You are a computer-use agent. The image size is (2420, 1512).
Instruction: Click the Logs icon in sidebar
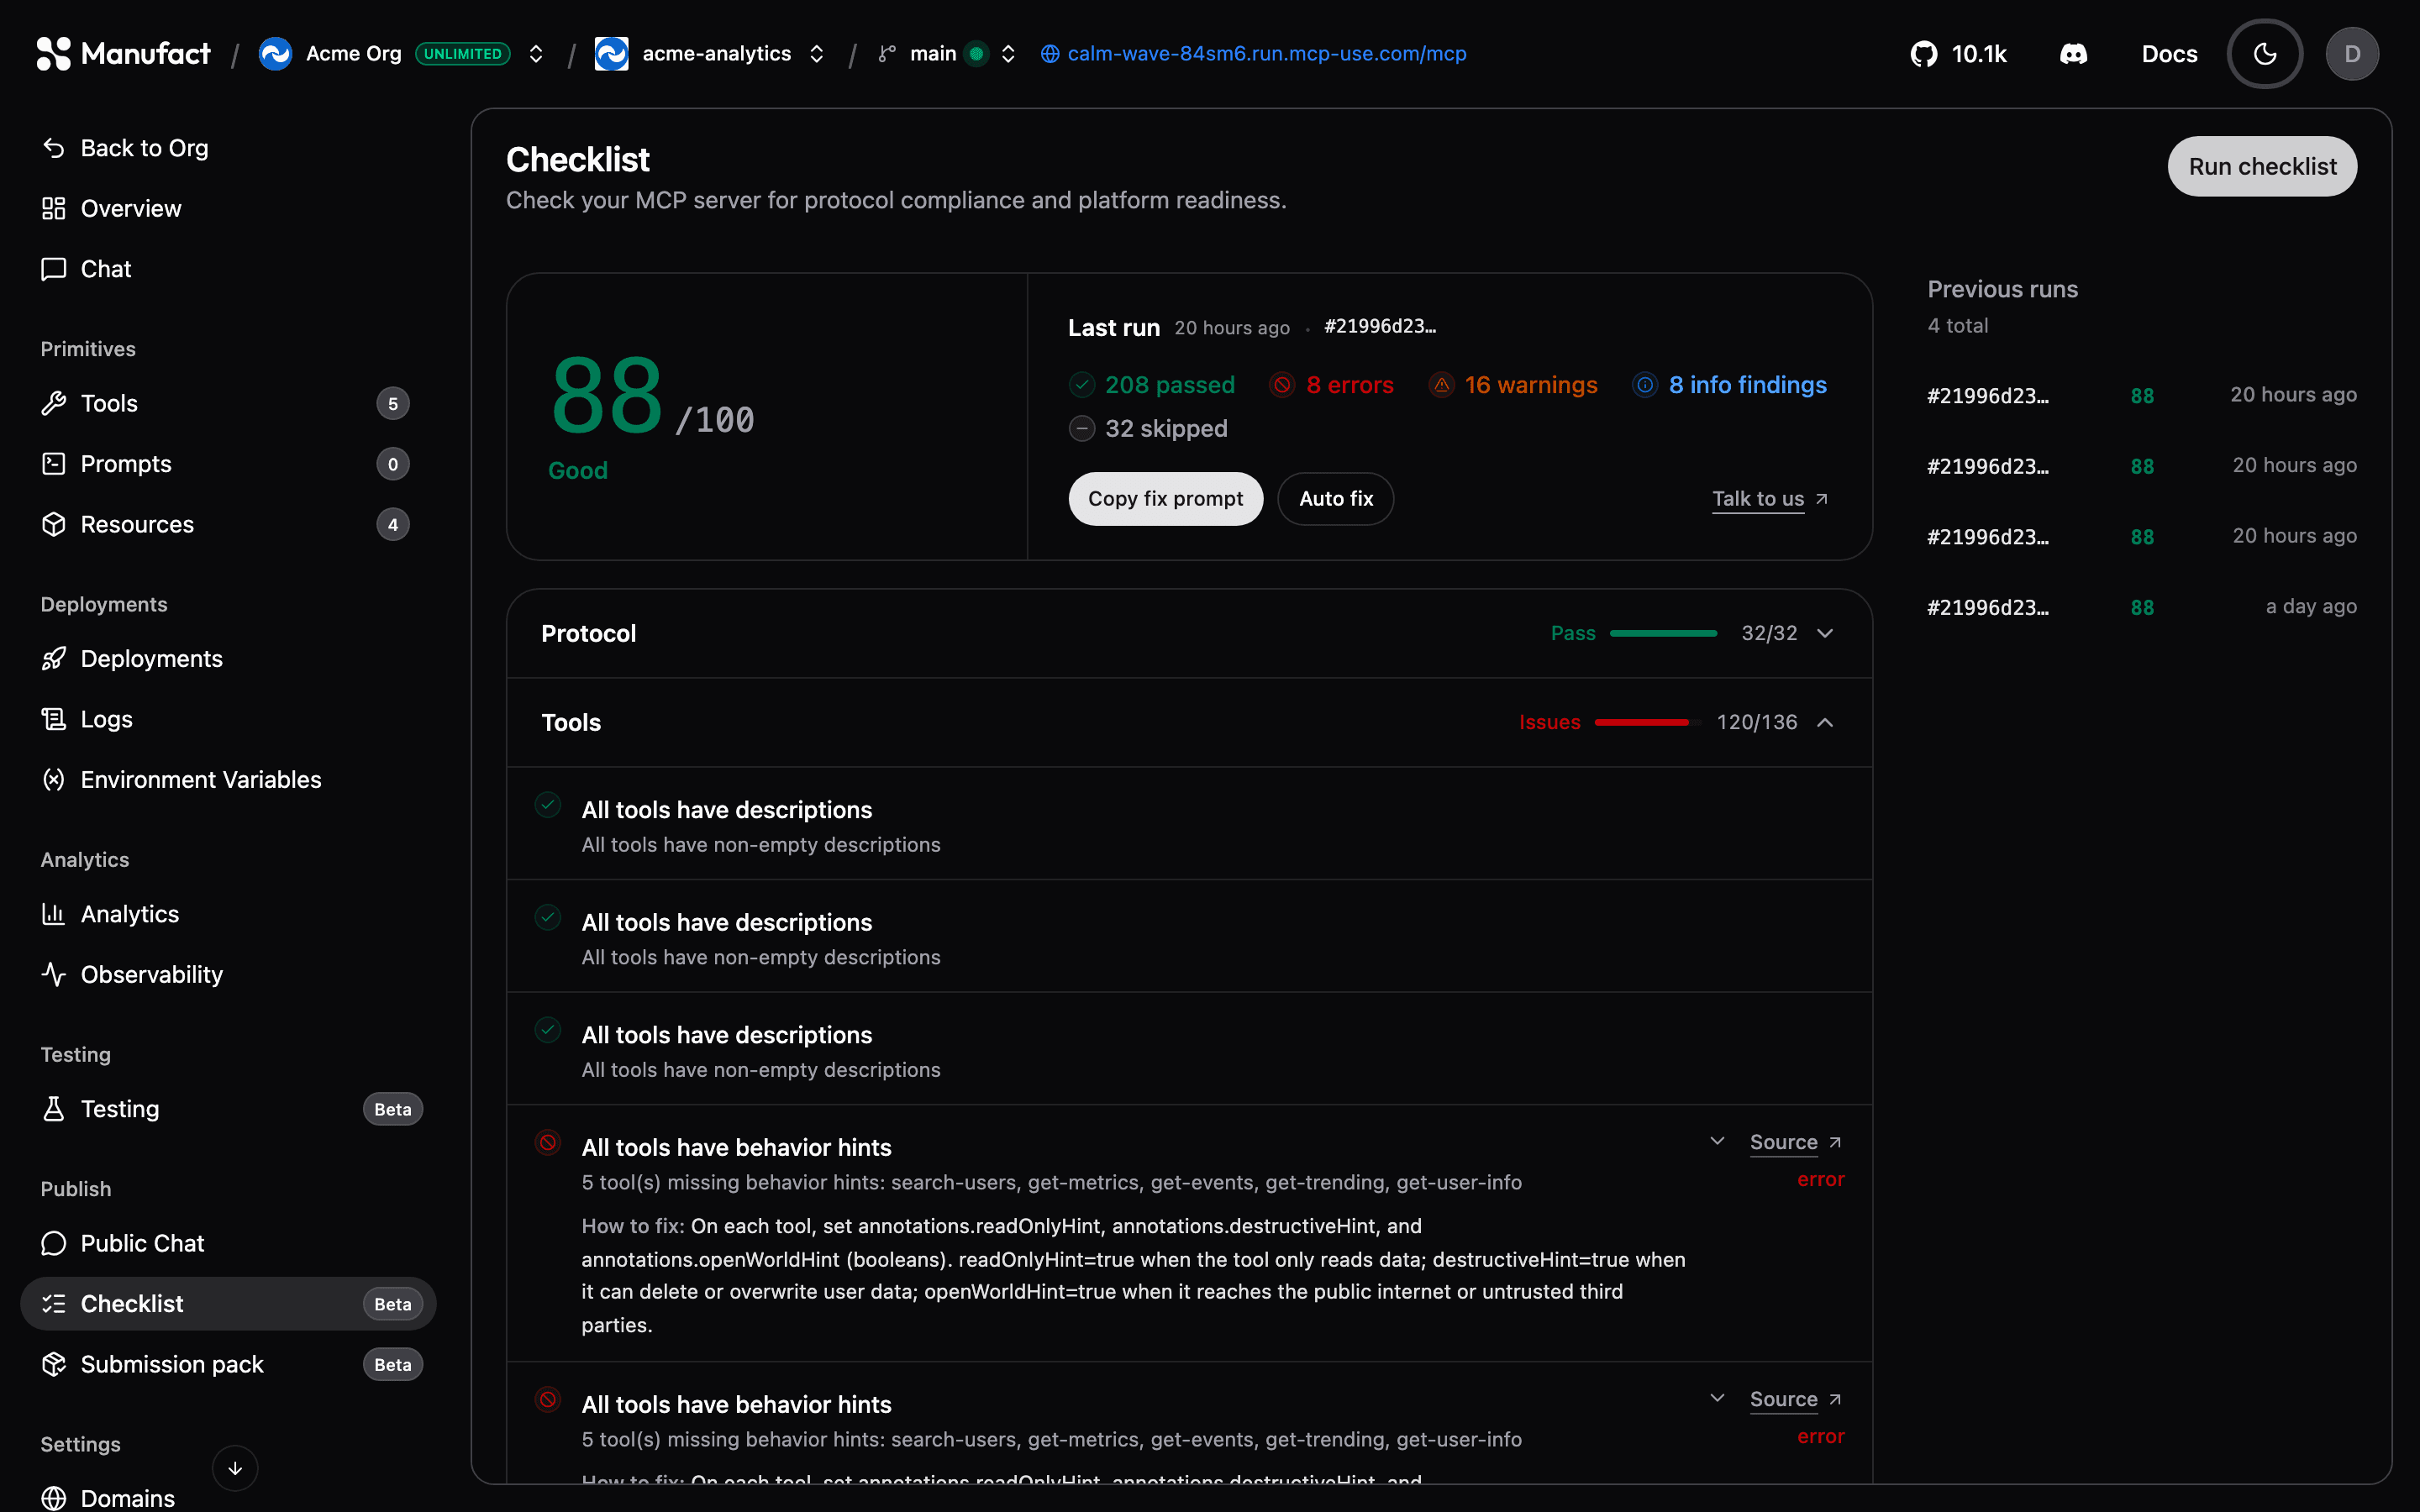pyautogui.click(x=54, y=719)
